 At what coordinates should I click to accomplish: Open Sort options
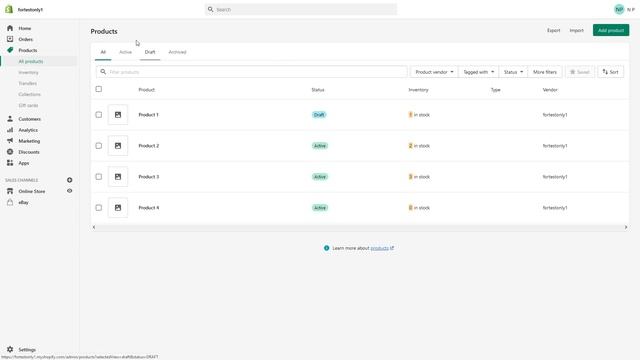(611, 72)
